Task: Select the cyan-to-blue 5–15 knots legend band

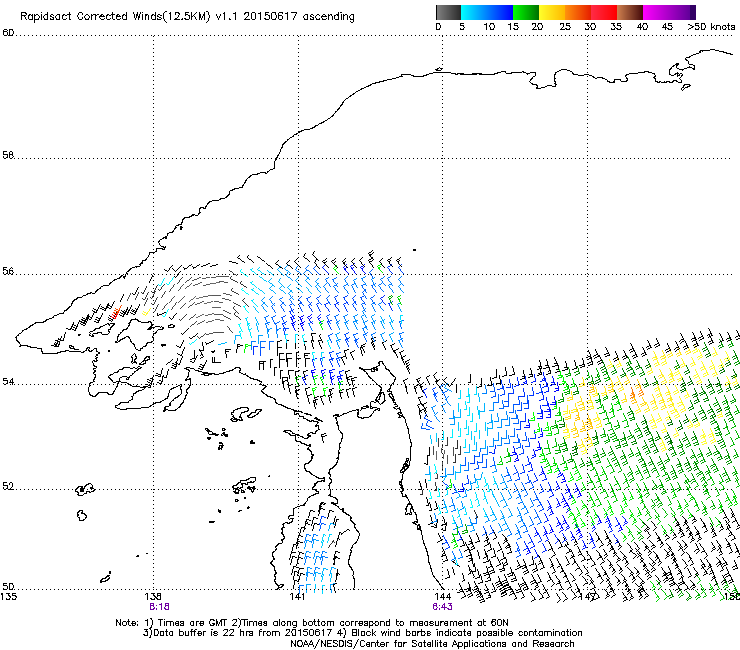Action: (x=487, y=12)
